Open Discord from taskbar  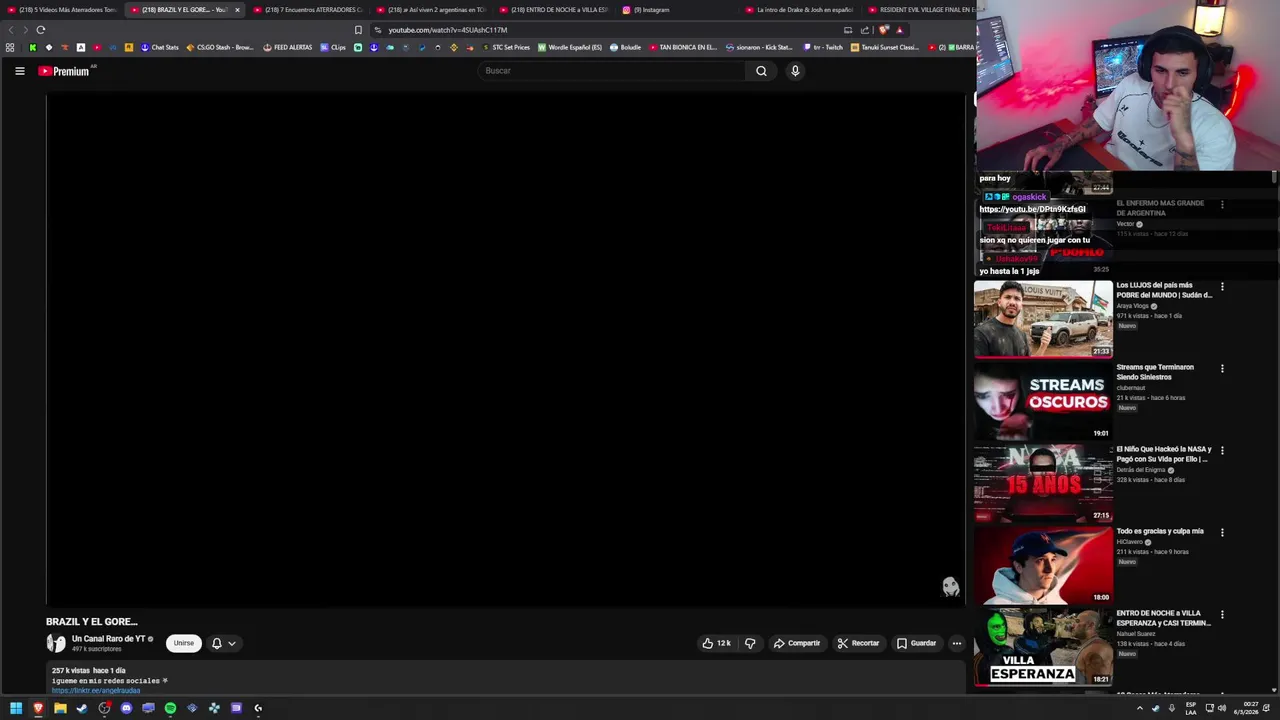[x=126, y=708]
